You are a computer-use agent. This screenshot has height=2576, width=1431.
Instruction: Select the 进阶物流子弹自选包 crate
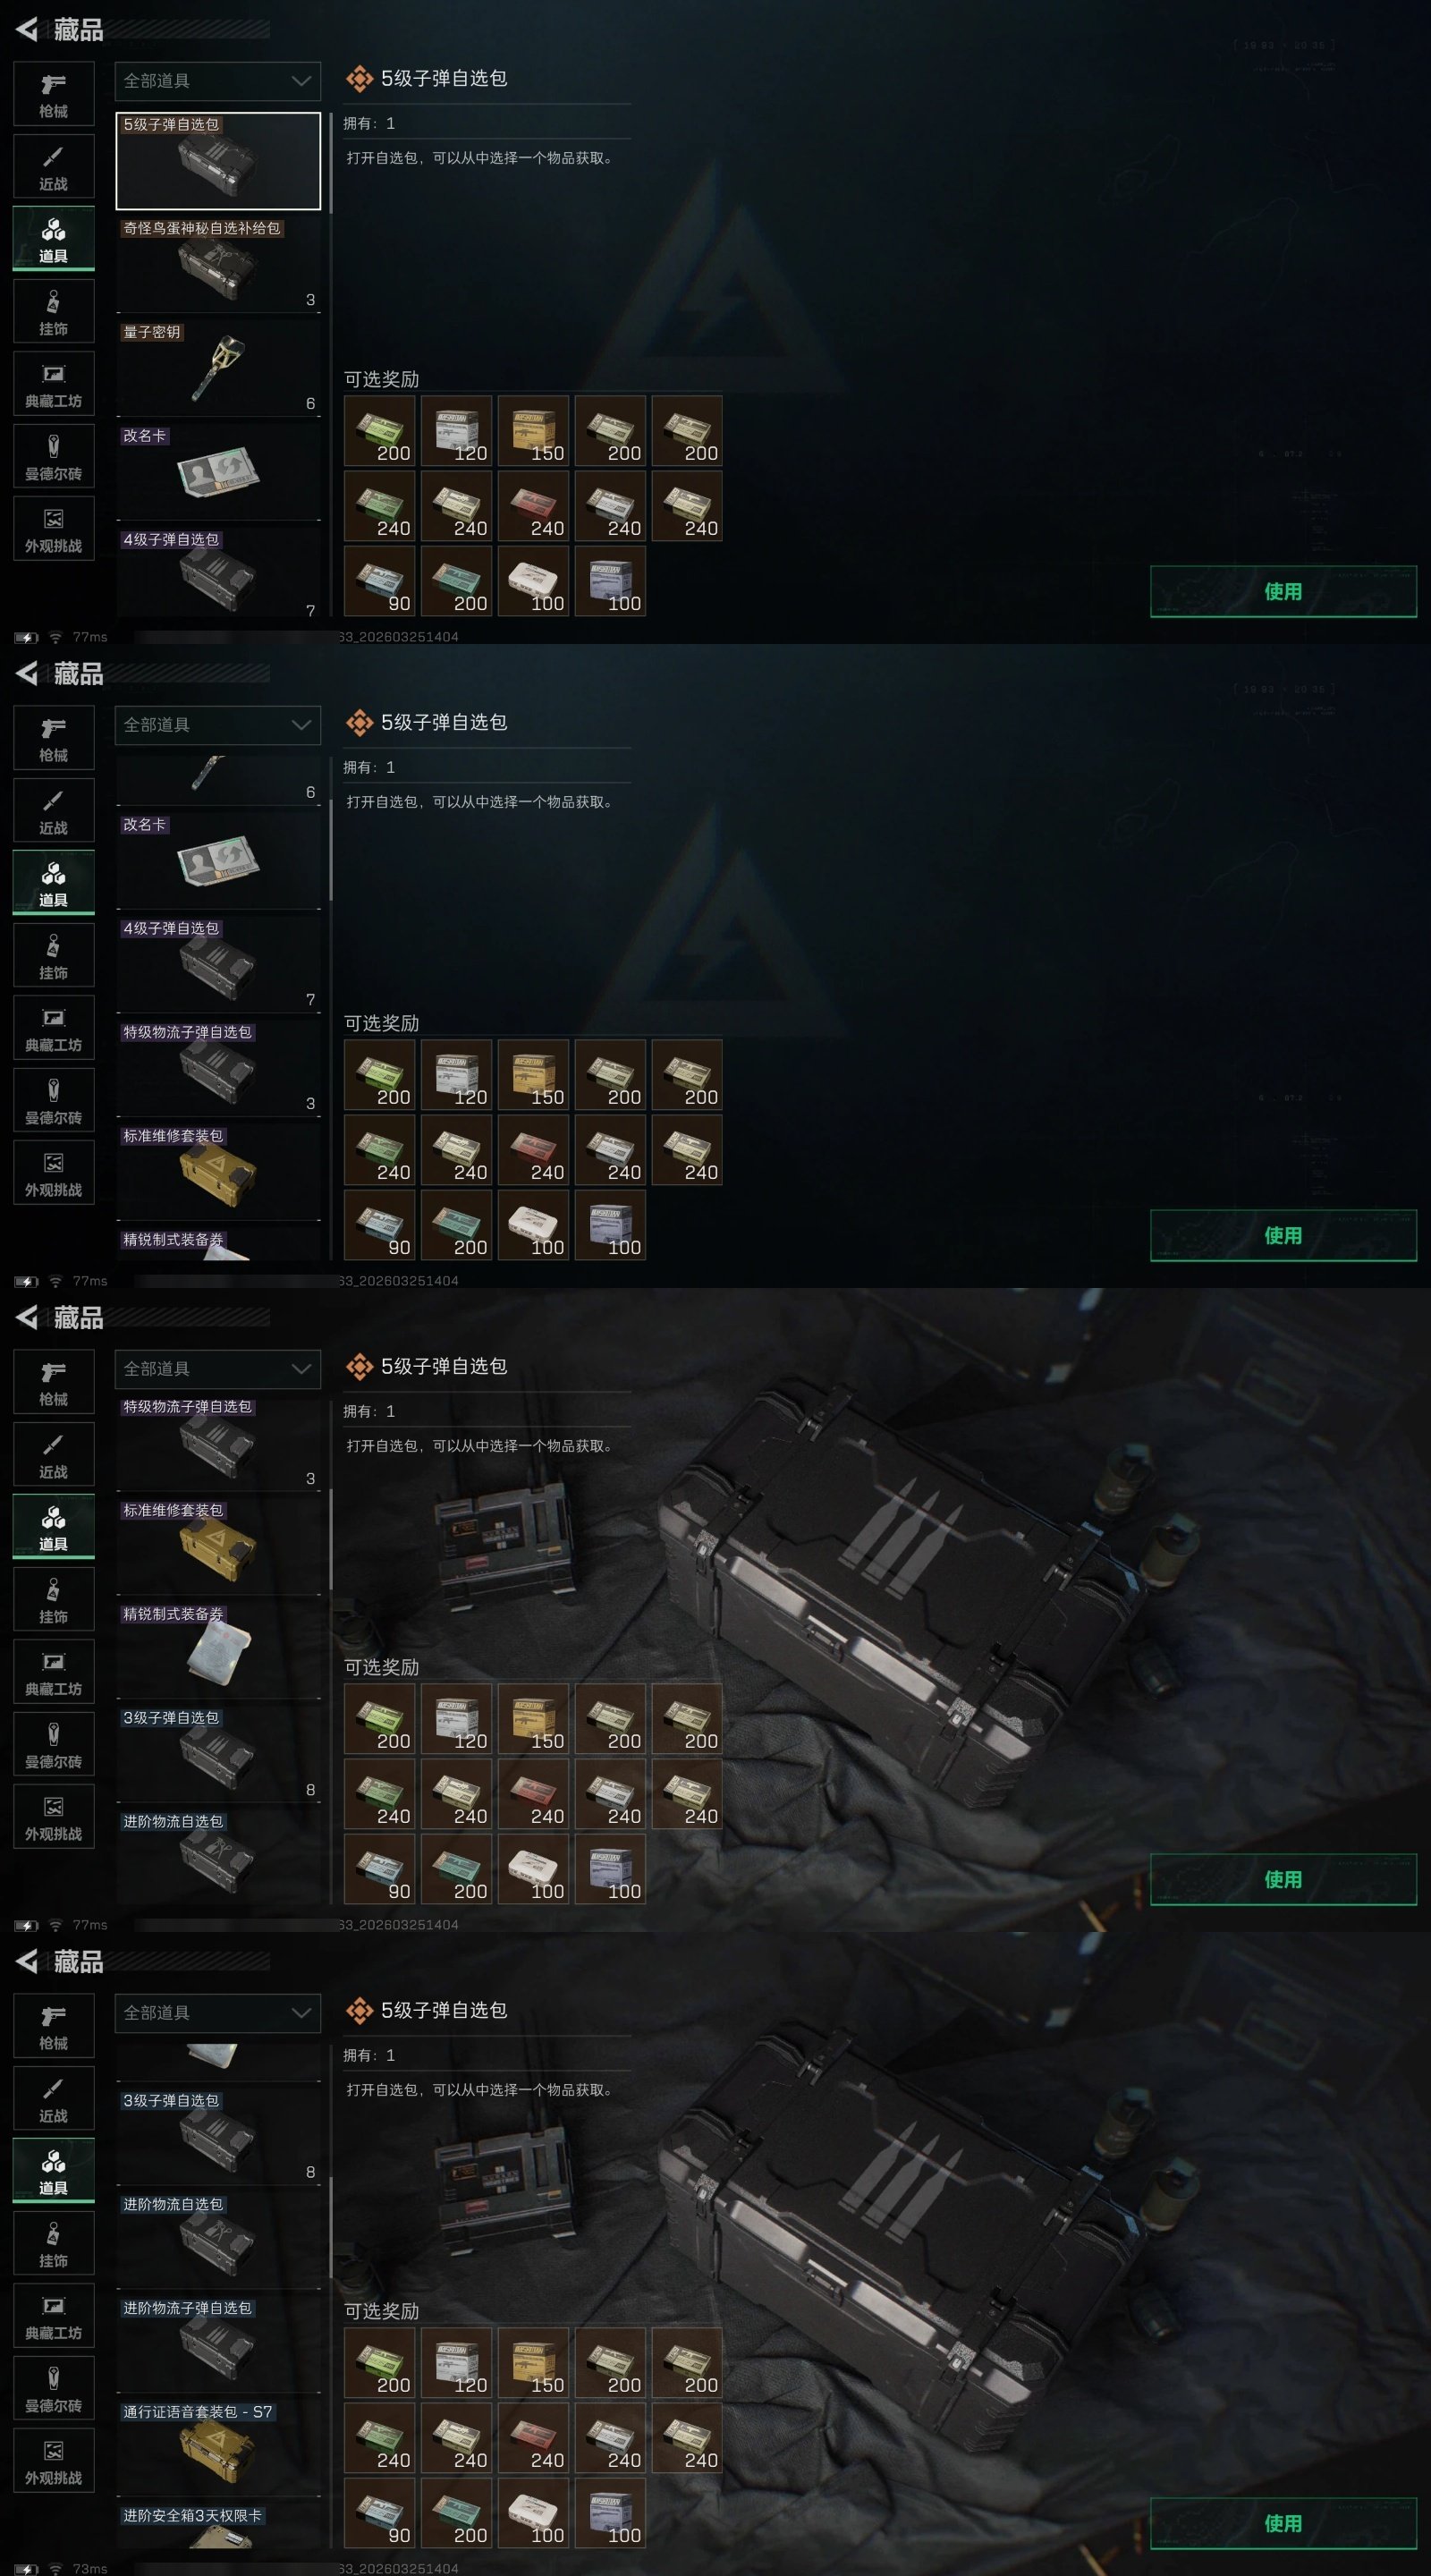coord(218,2343)
